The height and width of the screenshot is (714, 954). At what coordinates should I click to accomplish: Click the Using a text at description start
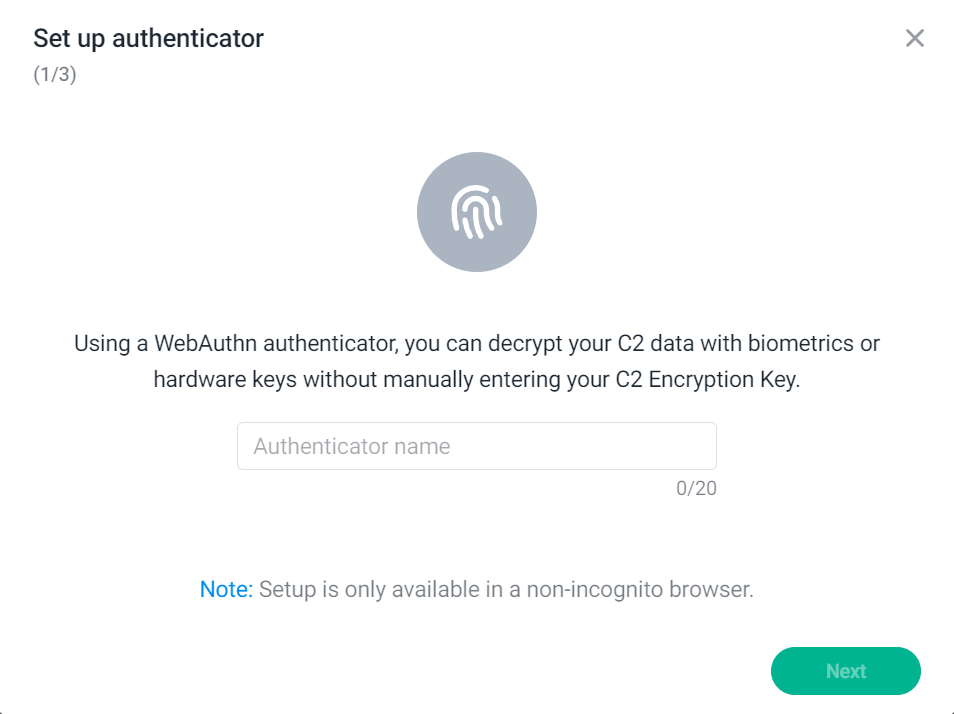[111, 344]
